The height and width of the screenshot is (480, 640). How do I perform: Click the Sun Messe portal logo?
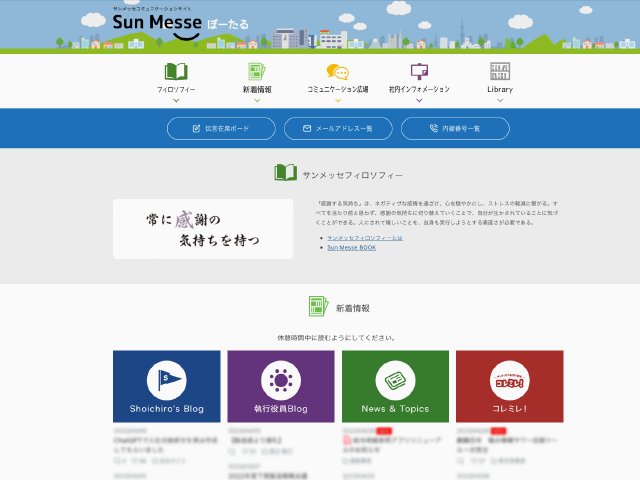(x=180, y=24)
